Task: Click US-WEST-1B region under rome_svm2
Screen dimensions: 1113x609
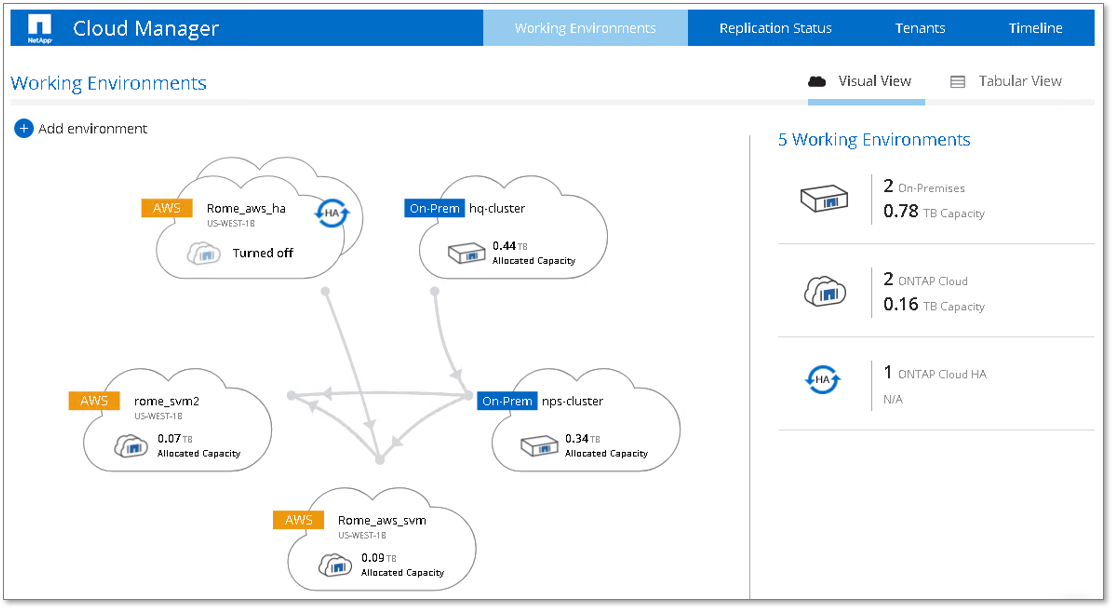Action: pyautogui.click(x=158, y=417)
